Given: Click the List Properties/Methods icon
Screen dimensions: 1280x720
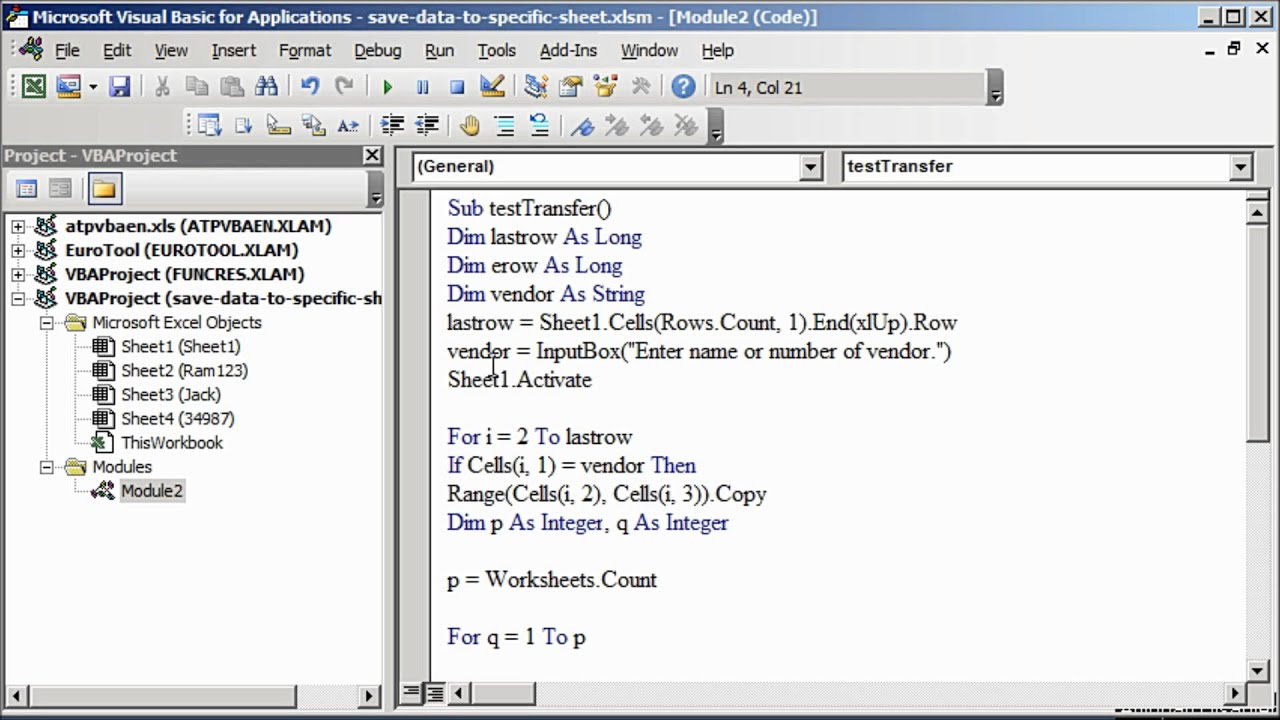Looking at the screenshot, I should click(x=209, y=125).
